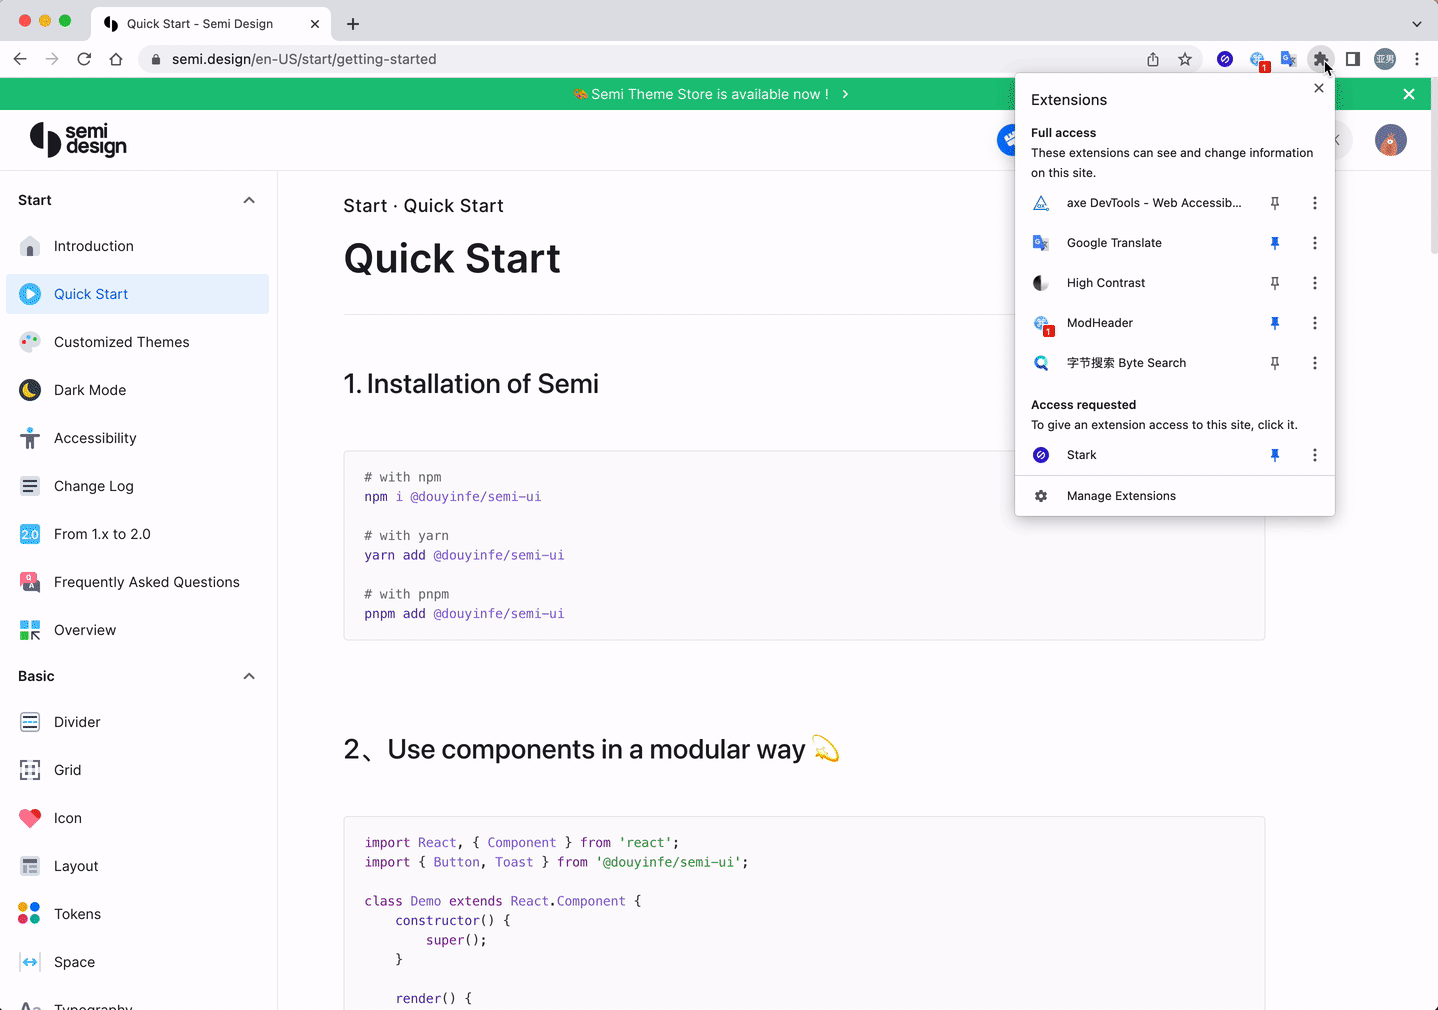This screenshot has width=1438, height=1010.
Task: Click the page vertical scrollbar
Action: tap(1433, 165)
